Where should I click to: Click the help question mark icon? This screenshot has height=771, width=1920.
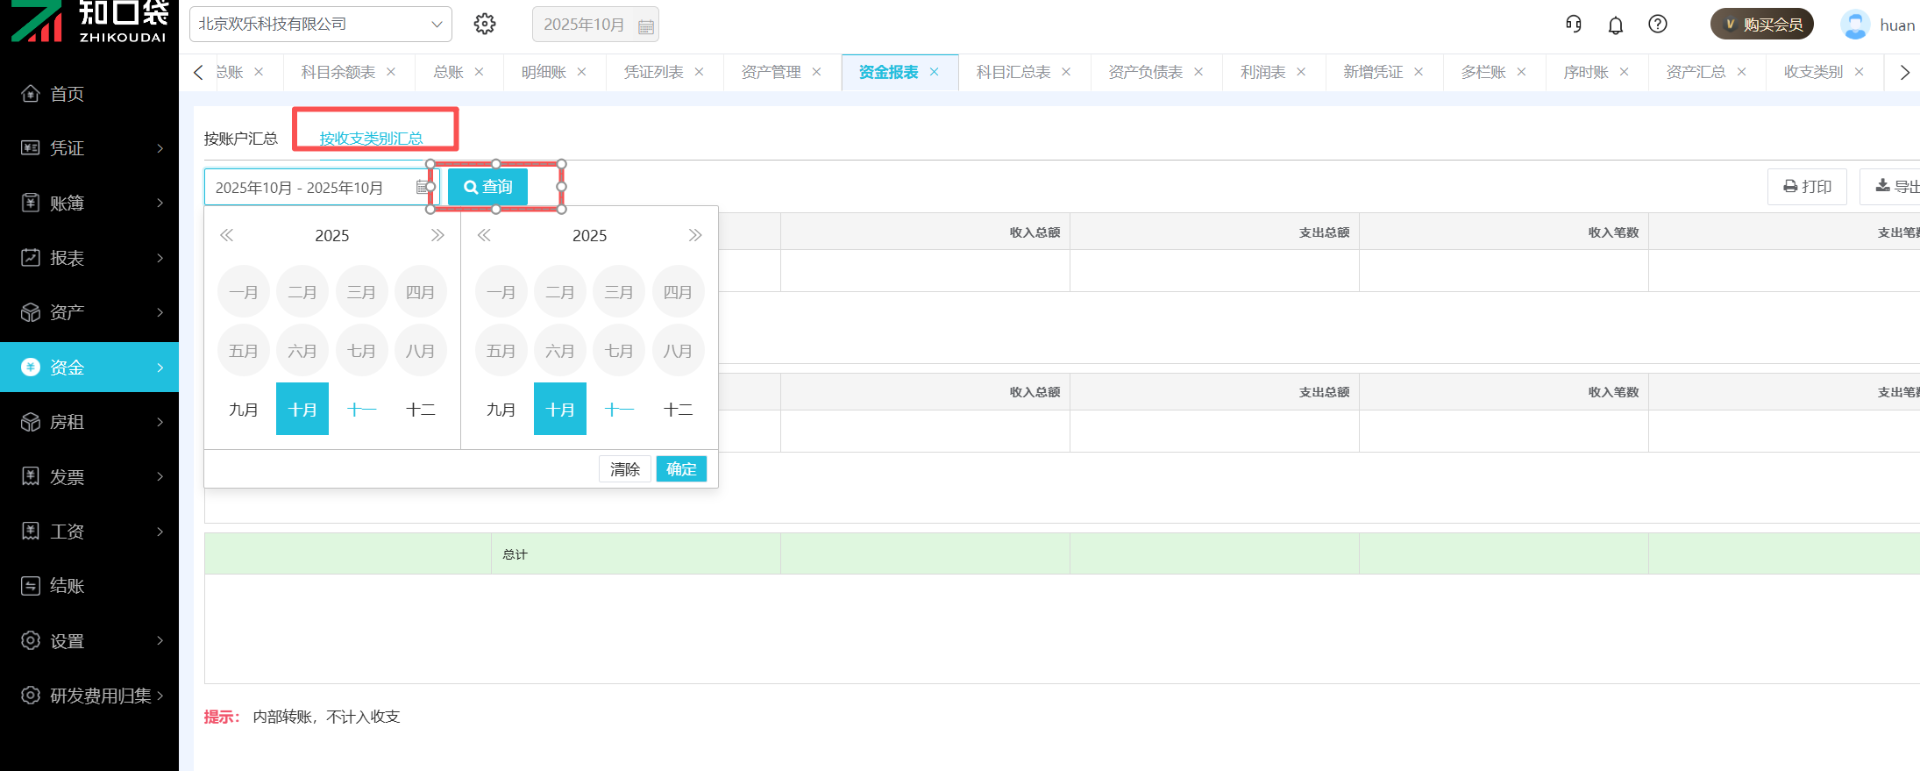click(x=1657, y=24)
